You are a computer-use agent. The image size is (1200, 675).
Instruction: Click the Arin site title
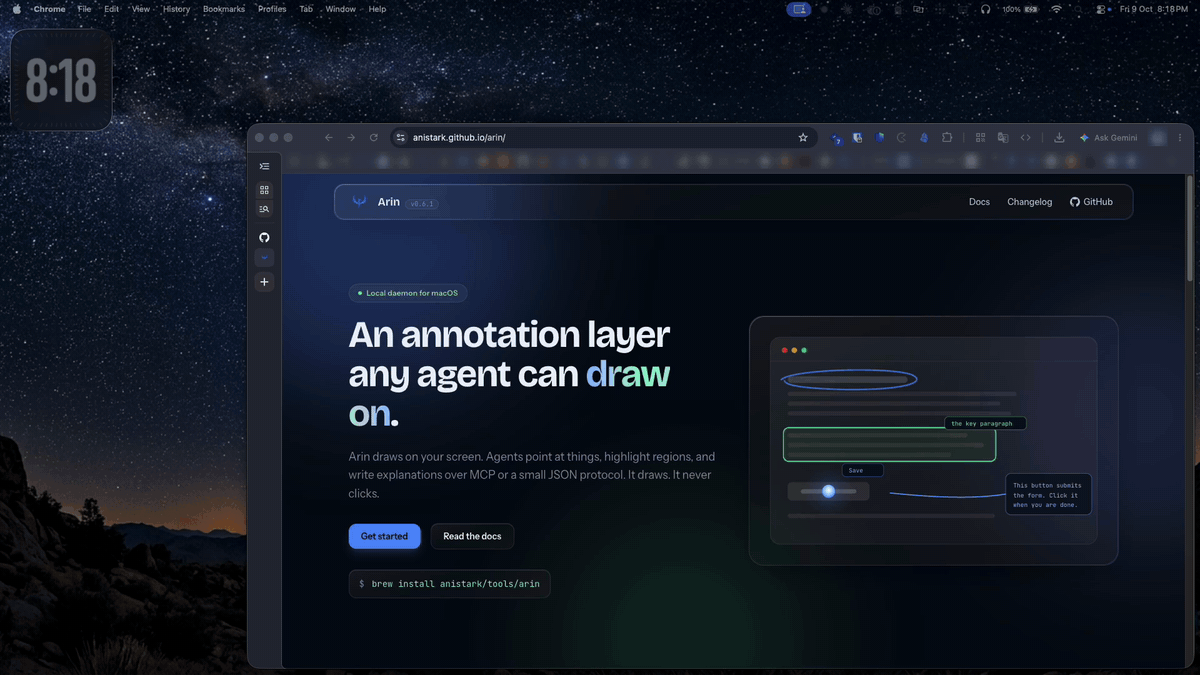tap(389, 202)
